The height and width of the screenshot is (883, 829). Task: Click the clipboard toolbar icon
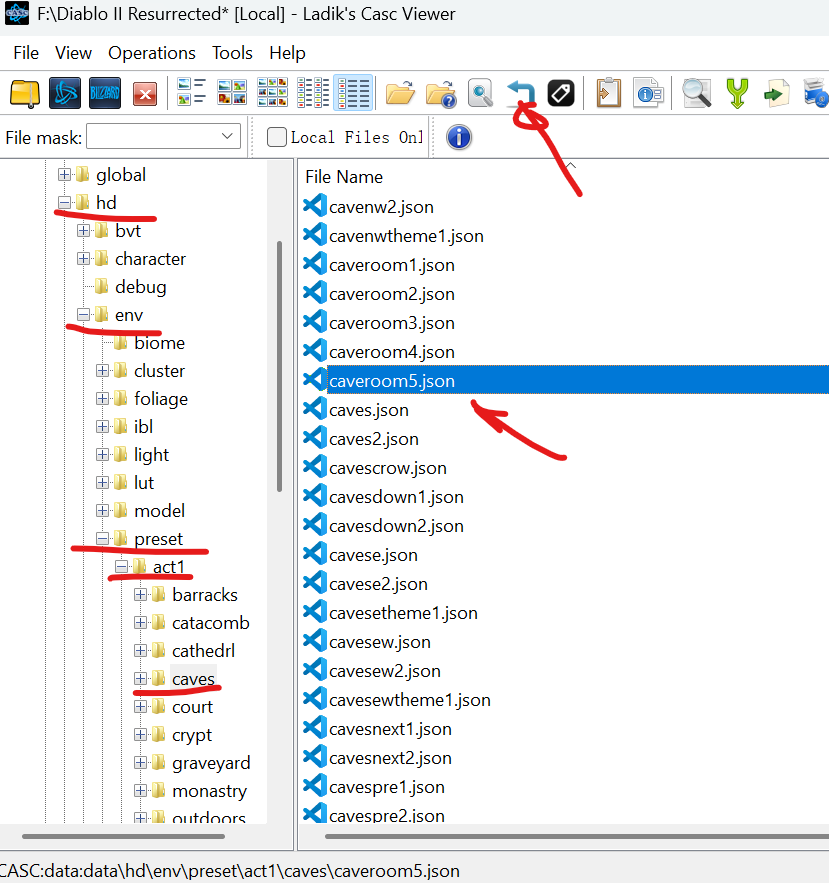coord(608,92)
